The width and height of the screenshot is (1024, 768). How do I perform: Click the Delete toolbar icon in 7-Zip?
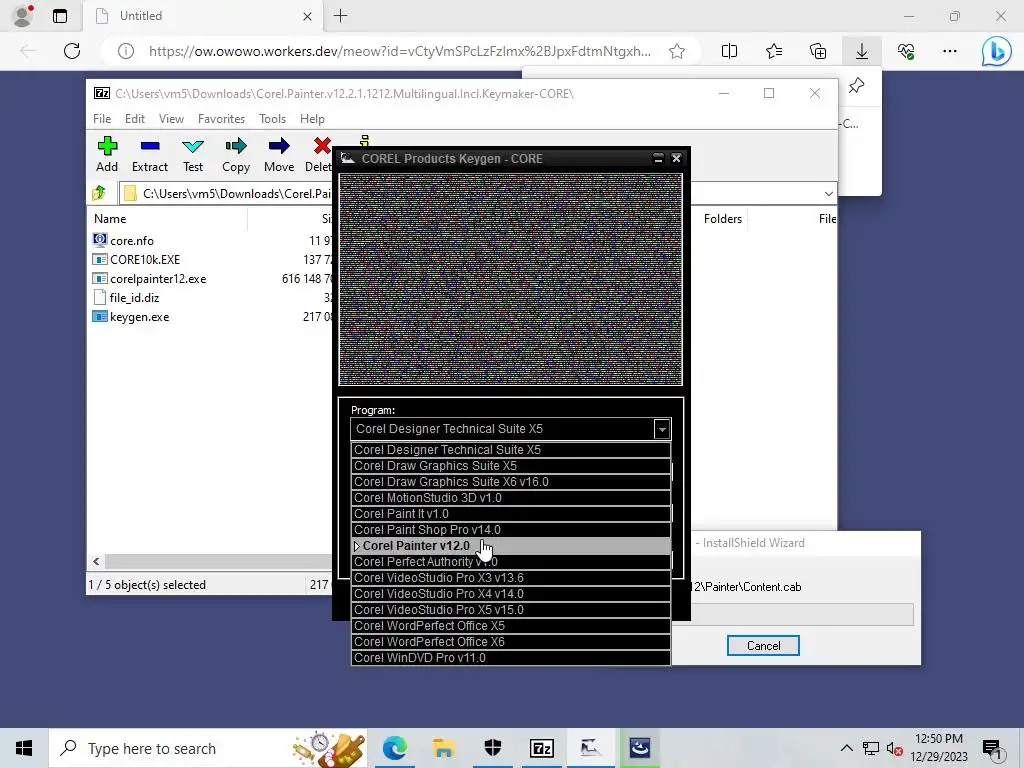pyautogui.click(x=319, y=155)
